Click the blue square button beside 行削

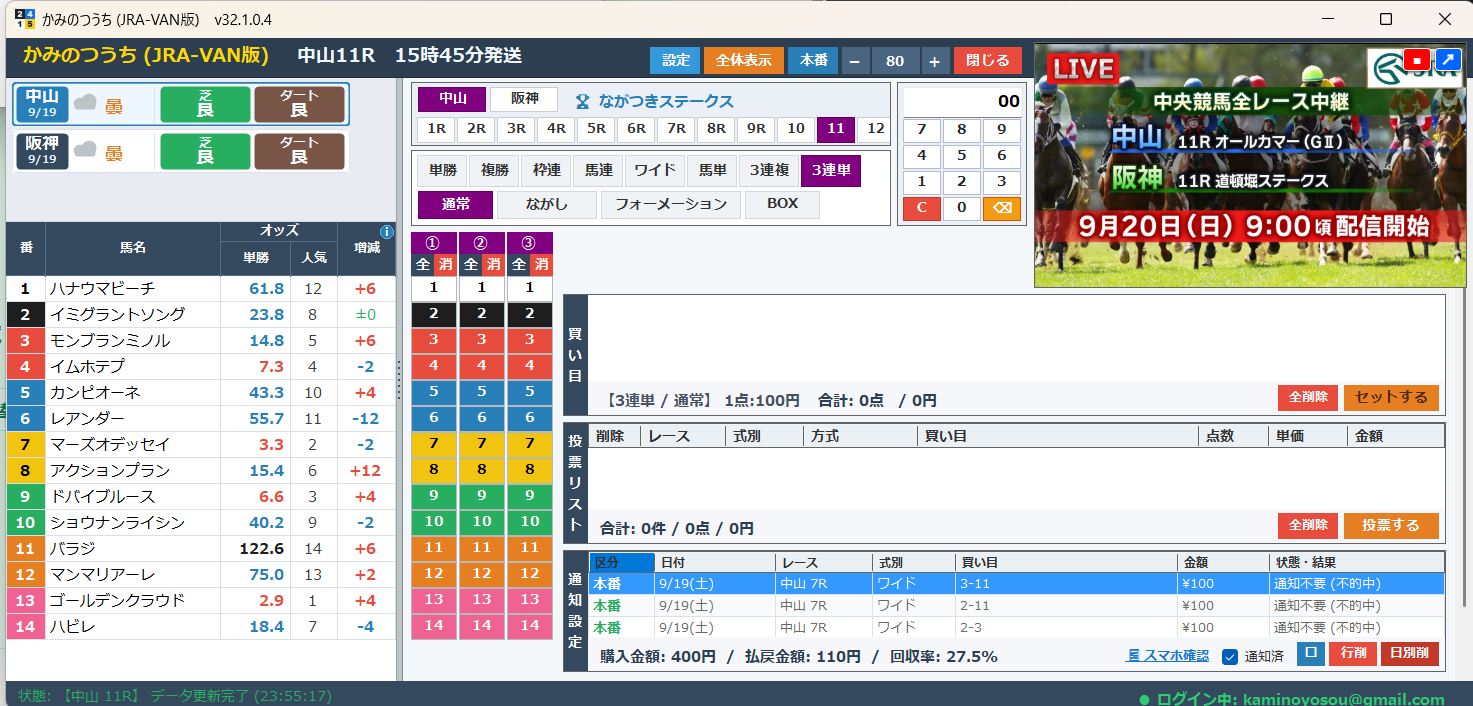pyautogui.click(x=1311, y=654)
